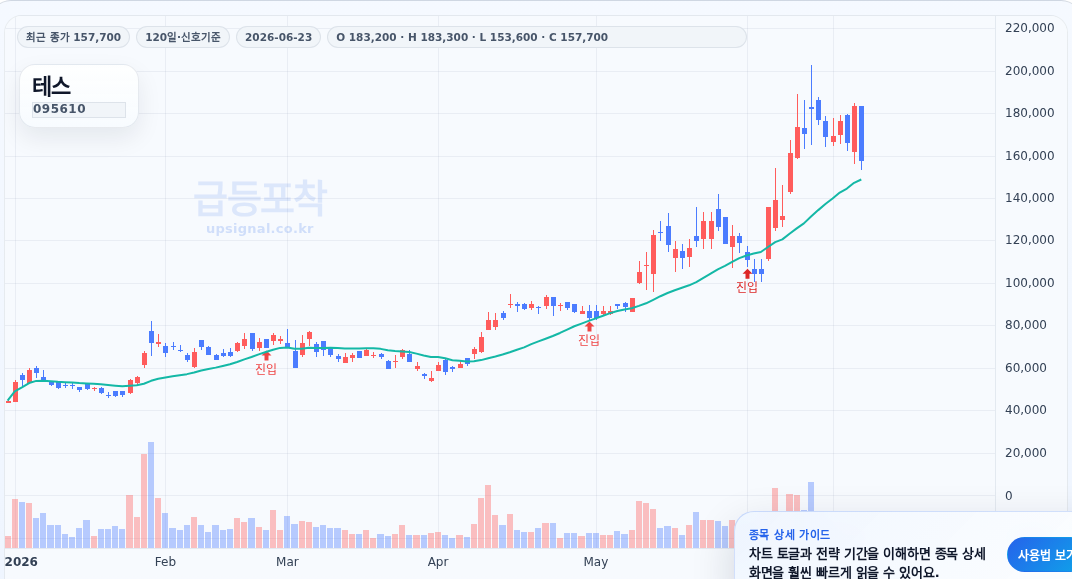This screenshot has height=579, width=1072.
Task: Click the 60,000 price axis label
Action: click(x=1026, y=368)
